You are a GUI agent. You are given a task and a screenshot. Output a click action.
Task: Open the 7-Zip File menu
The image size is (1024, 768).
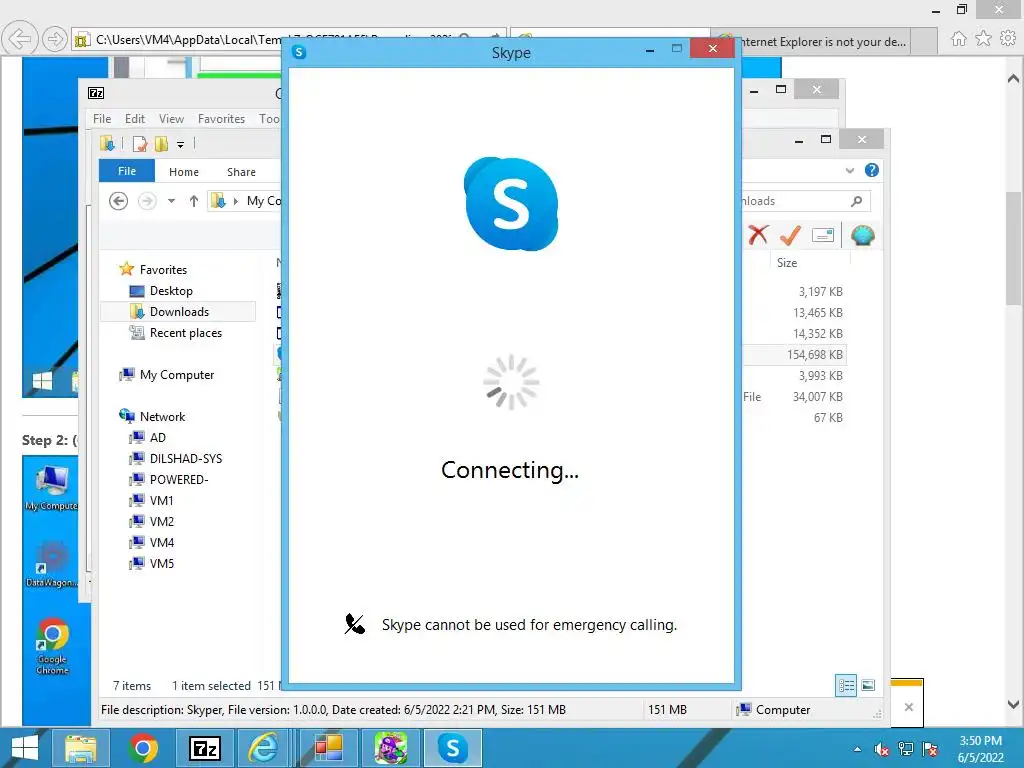pos(102,119)
